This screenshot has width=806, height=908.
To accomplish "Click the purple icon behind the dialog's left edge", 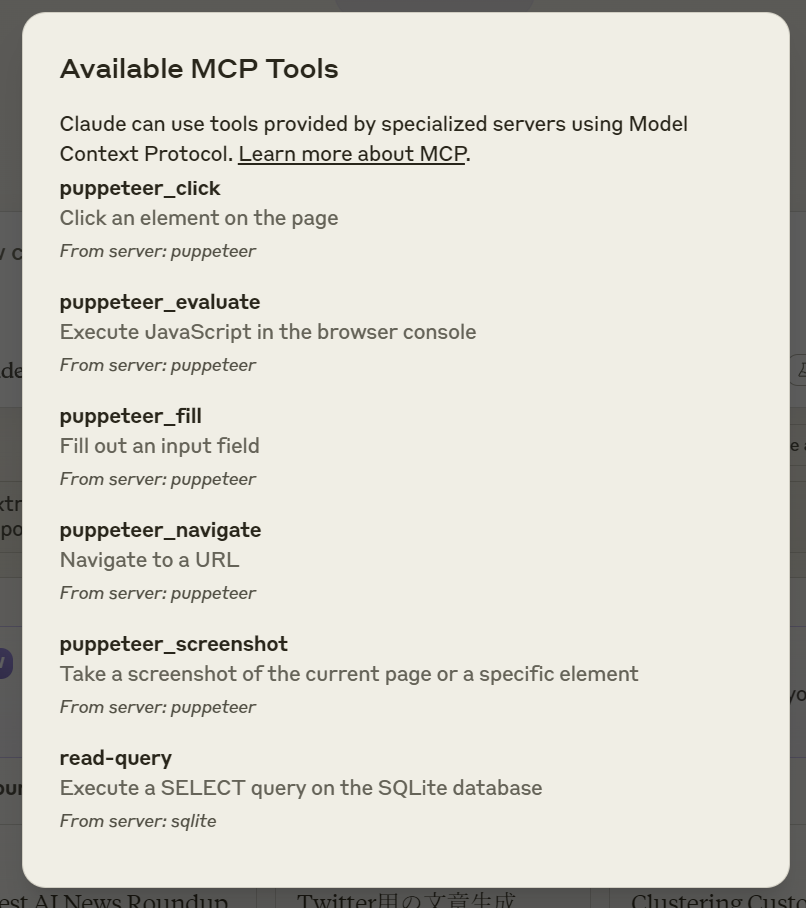I will 5,662.
